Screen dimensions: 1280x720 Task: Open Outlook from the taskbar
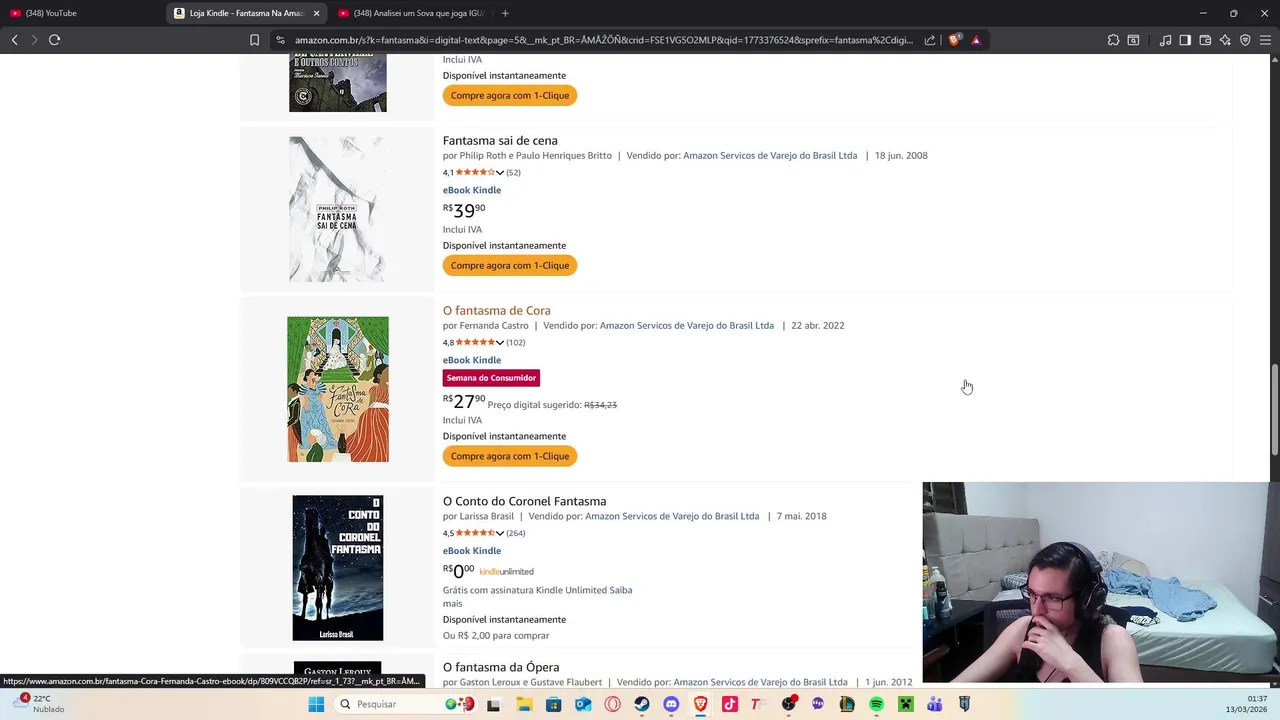583,704
